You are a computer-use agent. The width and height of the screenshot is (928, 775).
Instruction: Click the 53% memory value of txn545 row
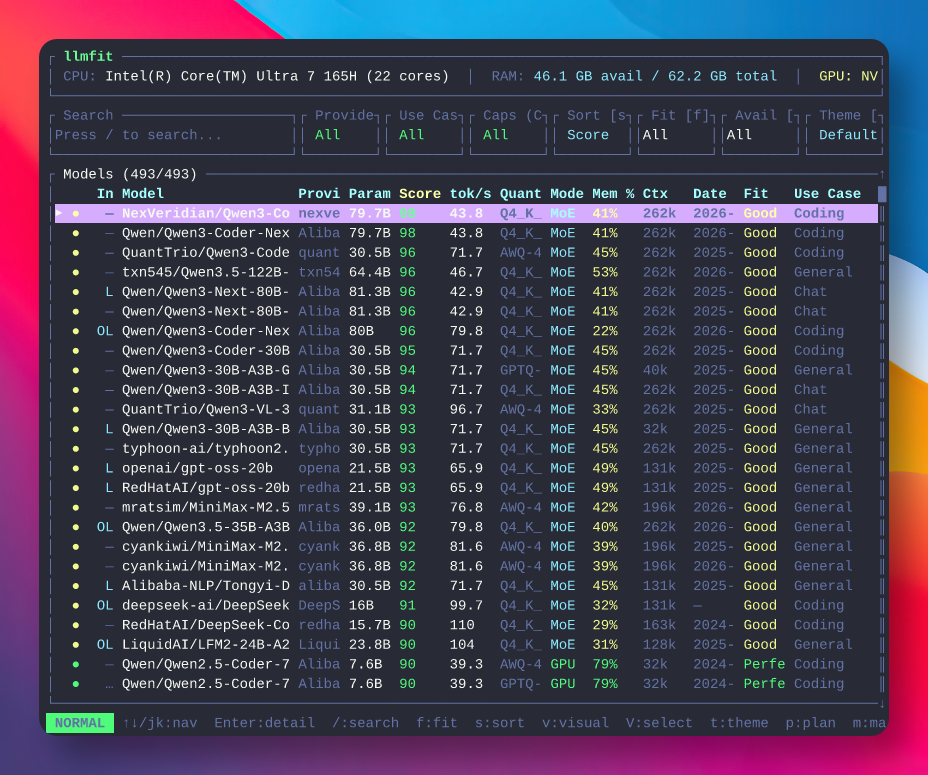[x=605, y=272]
